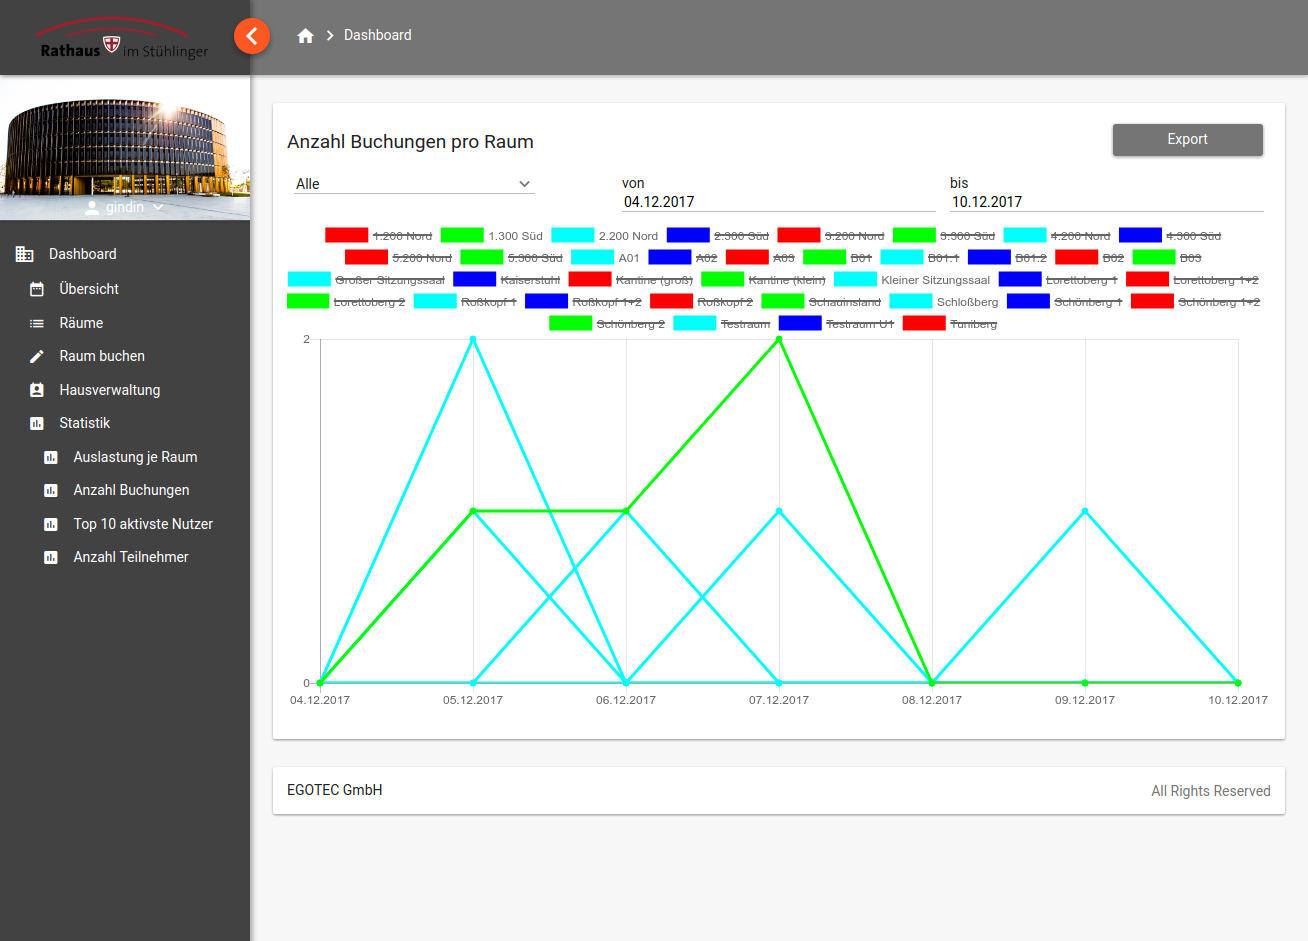Click the Rathaus im Stühlinger logo
1308x941 pixels.
pyautogui.click(x=124, y=41)
